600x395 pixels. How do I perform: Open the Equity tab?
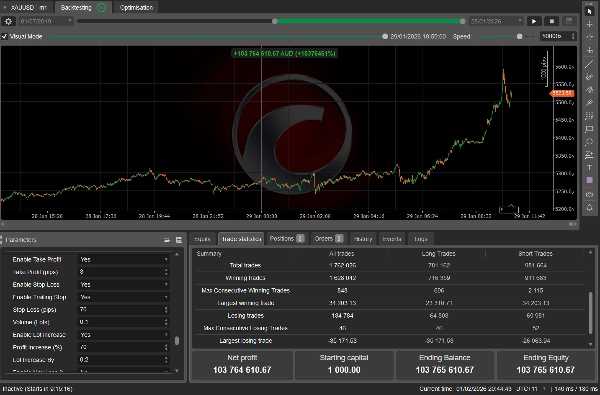(x=202, y=239)
